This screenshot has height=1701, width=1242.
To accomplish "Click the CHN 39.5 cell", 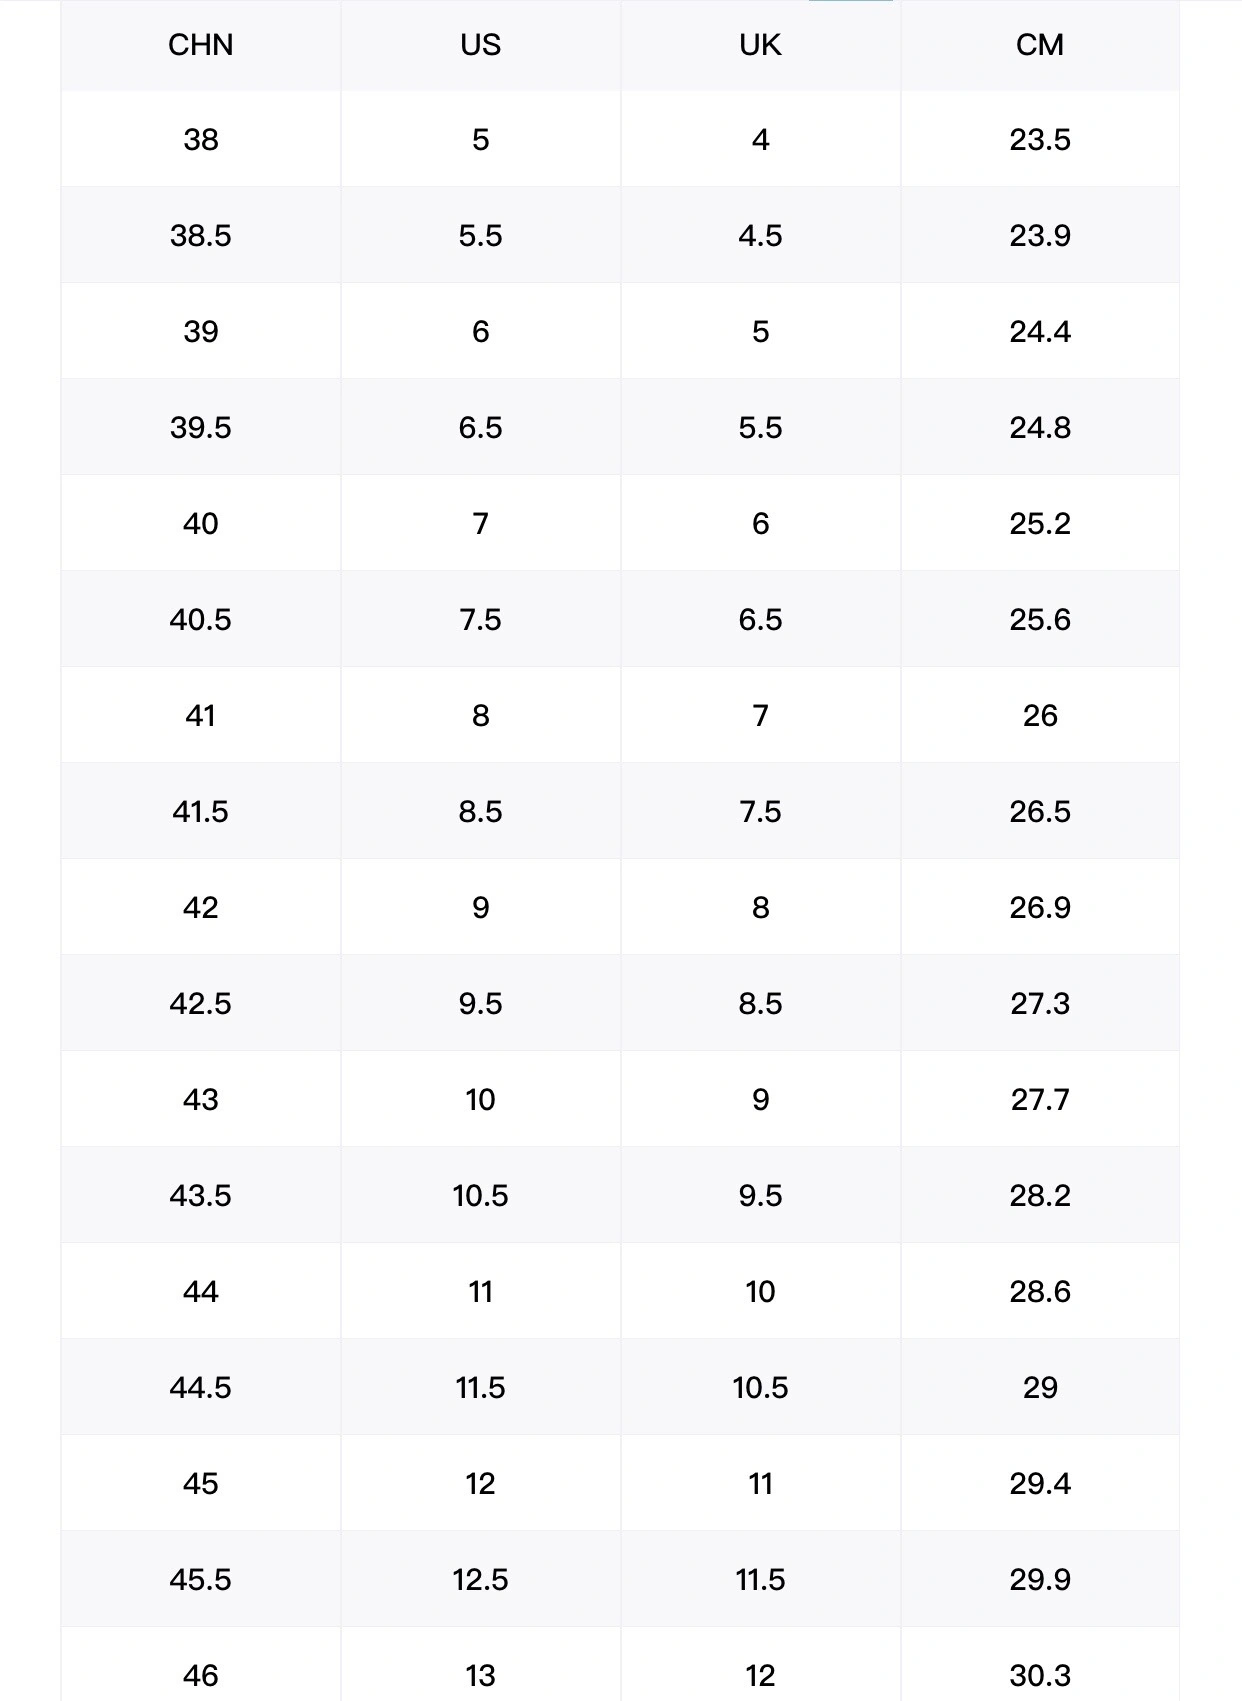I will click(200, 427).
